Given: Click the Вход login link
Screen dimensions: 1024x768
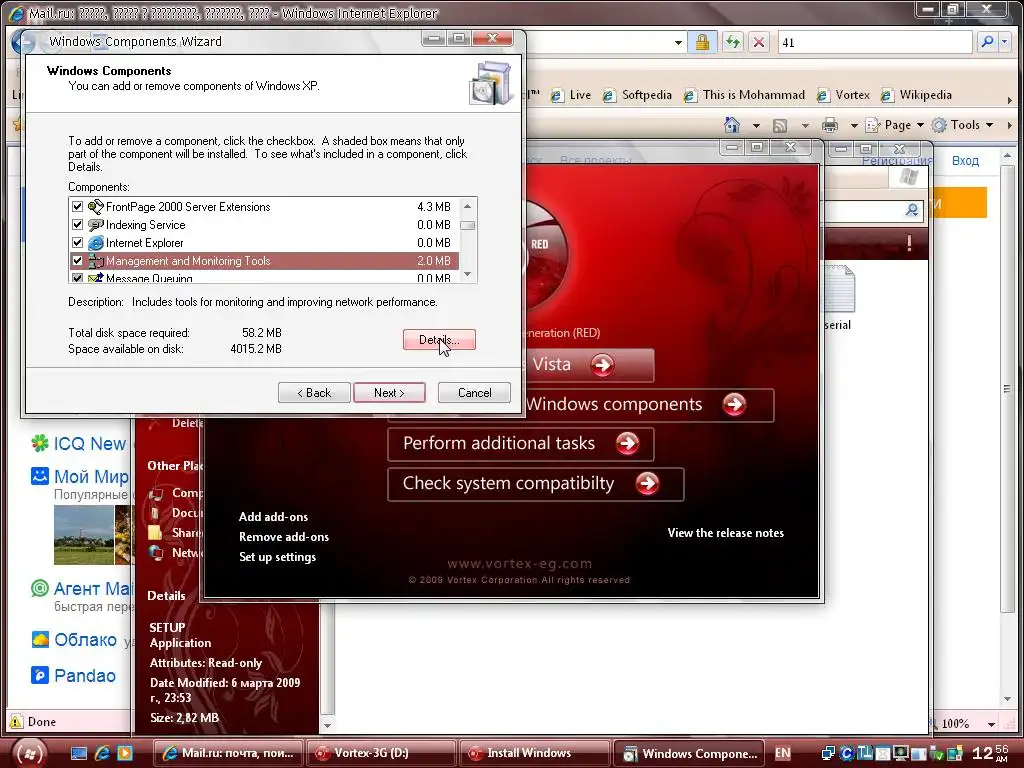Looking at the screenshot, I should point(965,161).
